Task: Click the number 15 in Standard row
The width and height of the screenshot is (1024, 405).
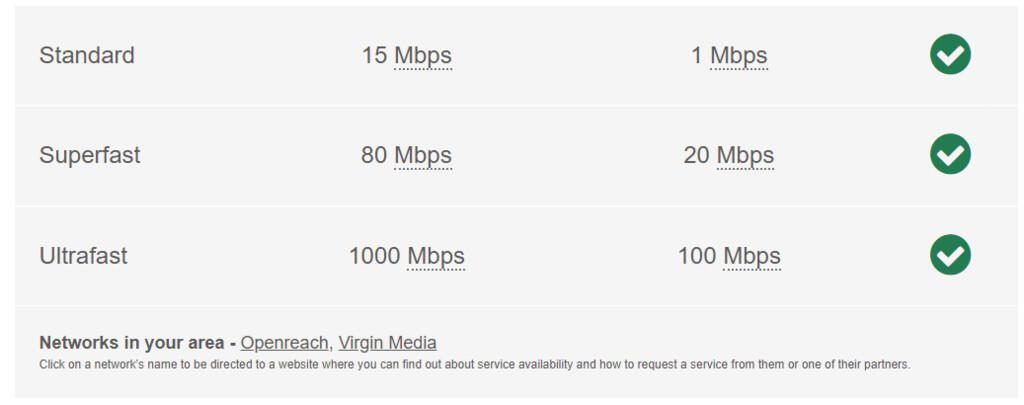Action: tap(374, 56)
